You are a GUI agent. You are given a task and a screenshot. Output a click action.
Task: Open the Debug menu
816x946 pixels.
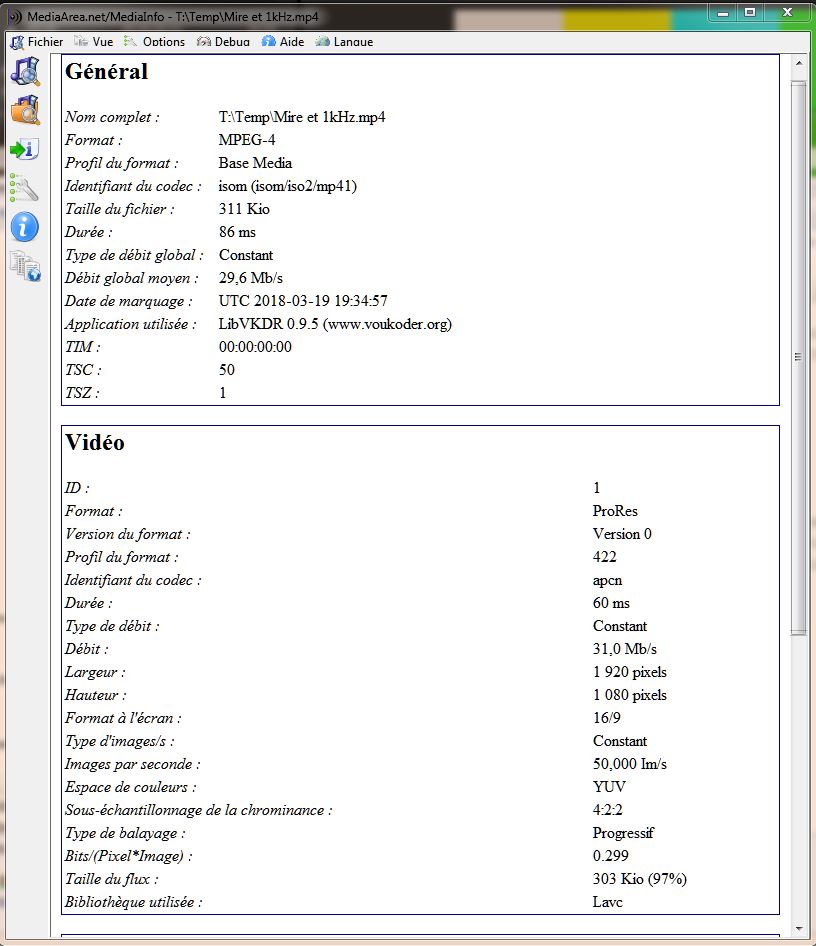coord(223,42)
